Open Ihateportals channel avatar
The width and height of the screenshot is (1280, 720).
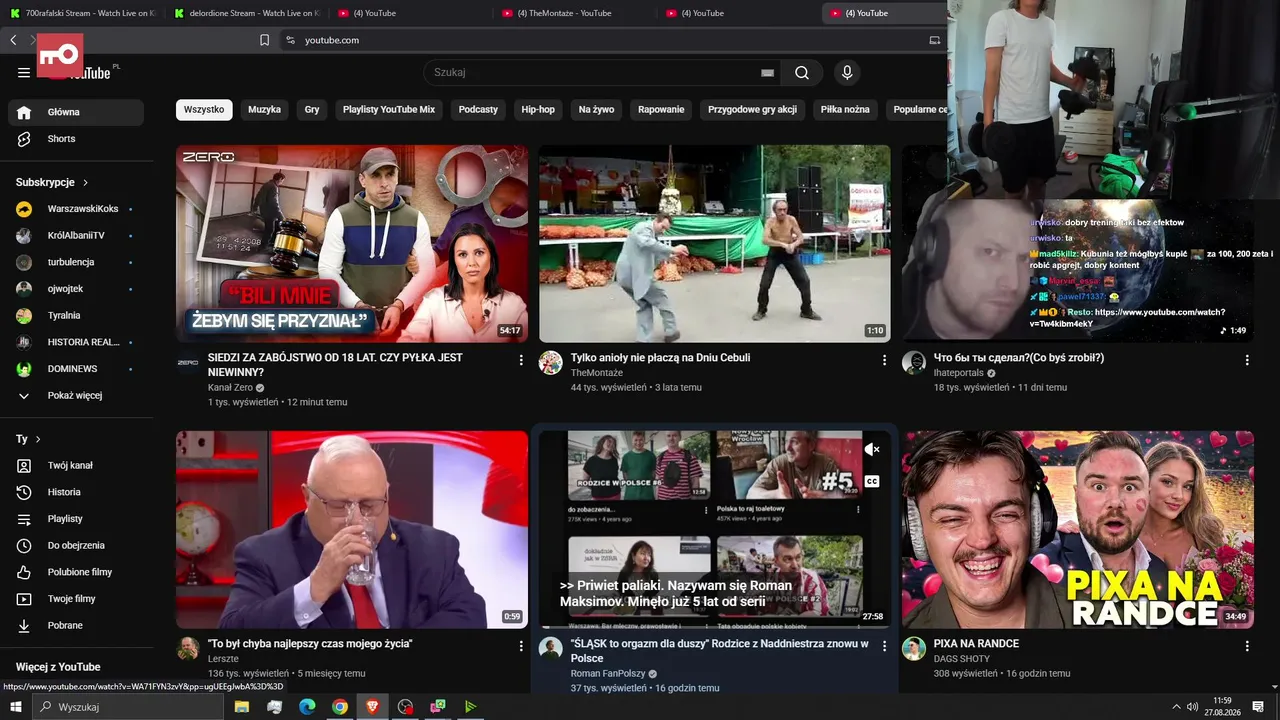(914, 362)
